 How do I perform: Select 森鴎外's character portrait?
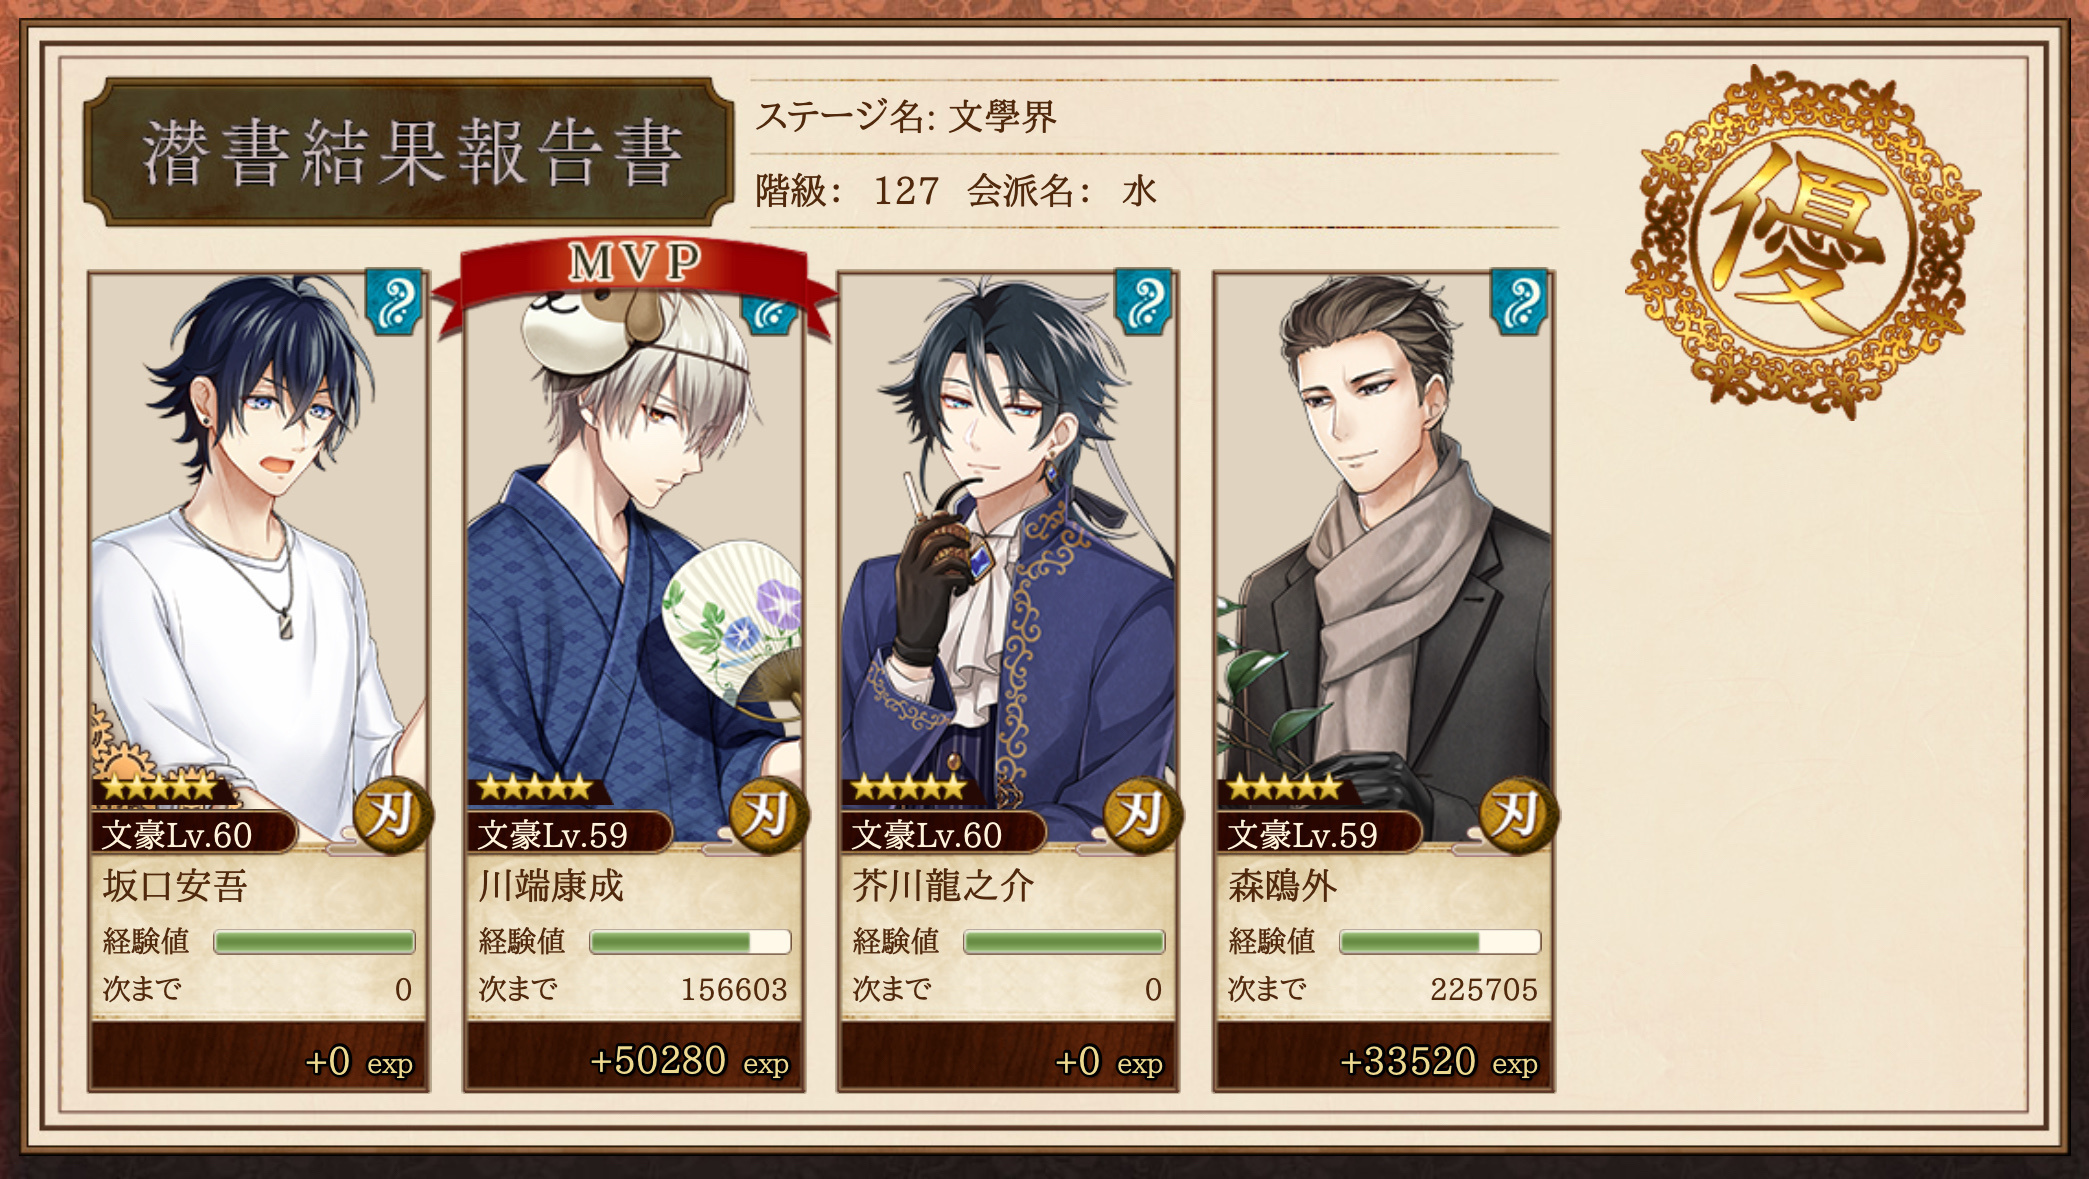[1384, 555]
